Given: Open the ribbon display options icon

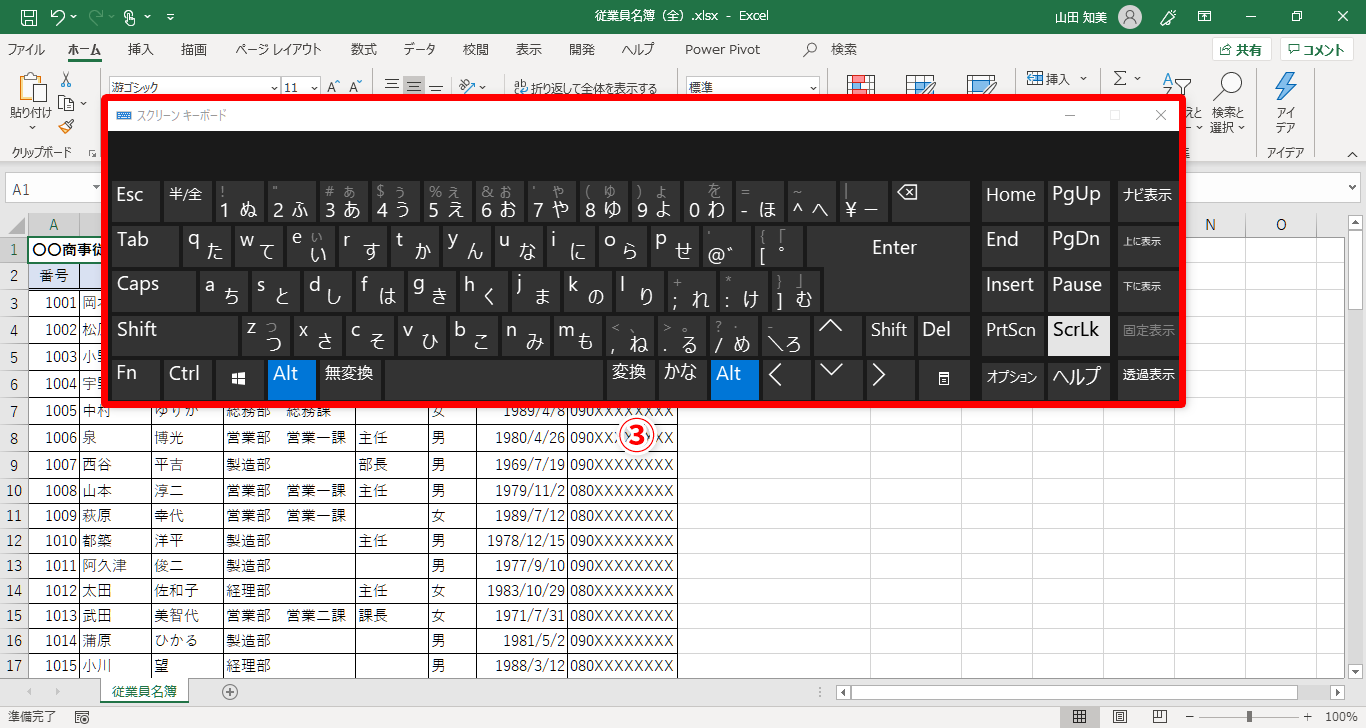Looking at the screenshot, I should tap(1205, 17).
